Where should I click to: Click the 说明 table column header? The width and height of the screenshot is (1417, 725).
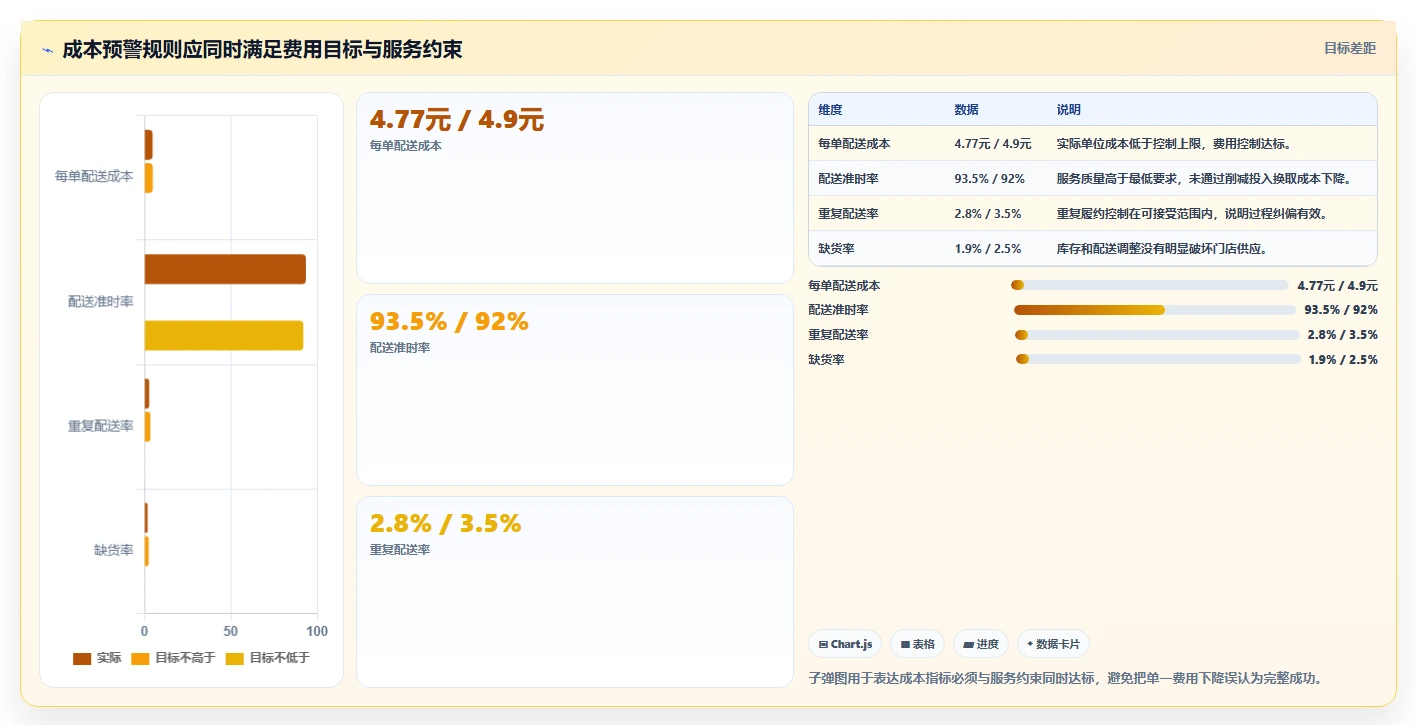tap(1069, 110)
